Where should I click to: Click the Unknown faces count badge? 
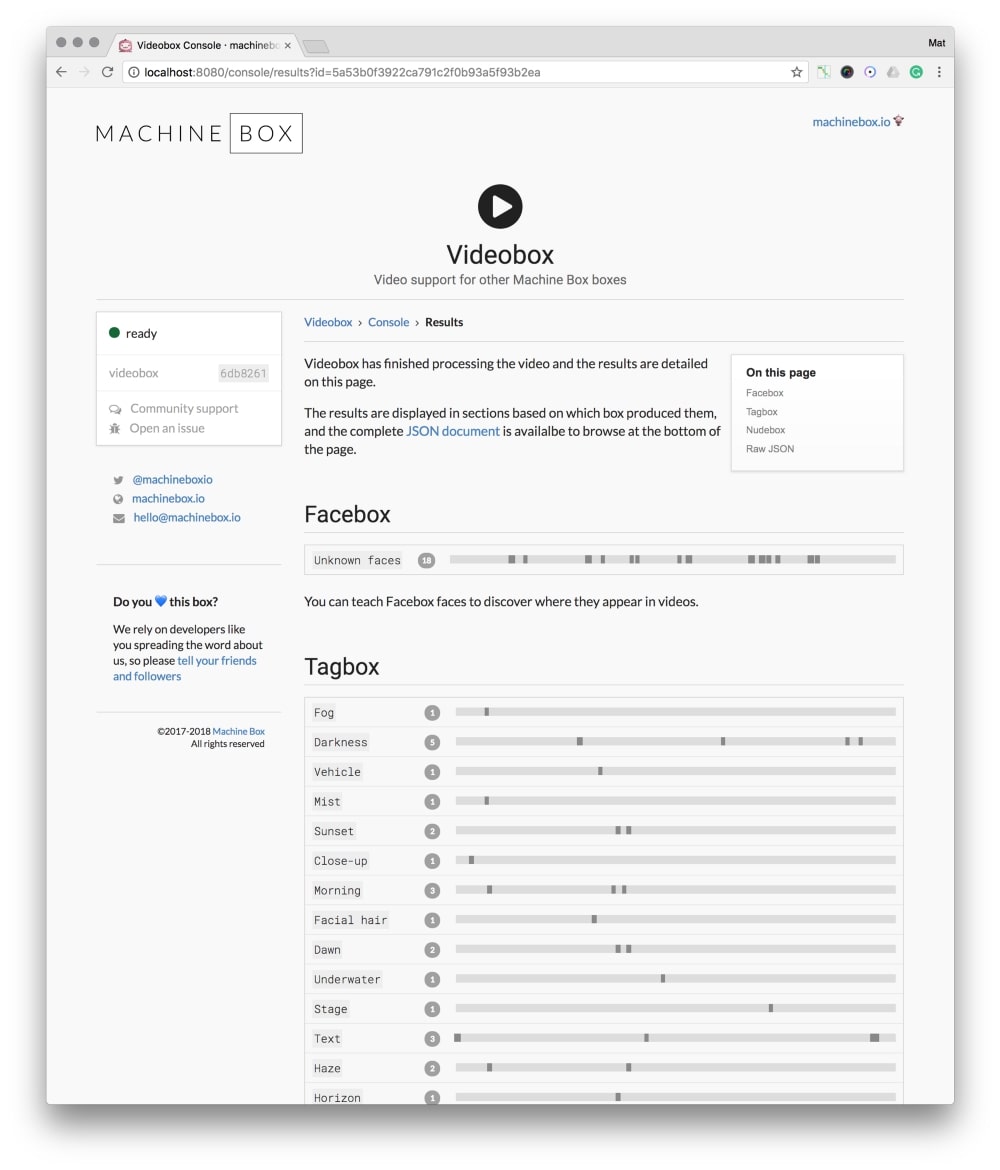coord(426,560)
